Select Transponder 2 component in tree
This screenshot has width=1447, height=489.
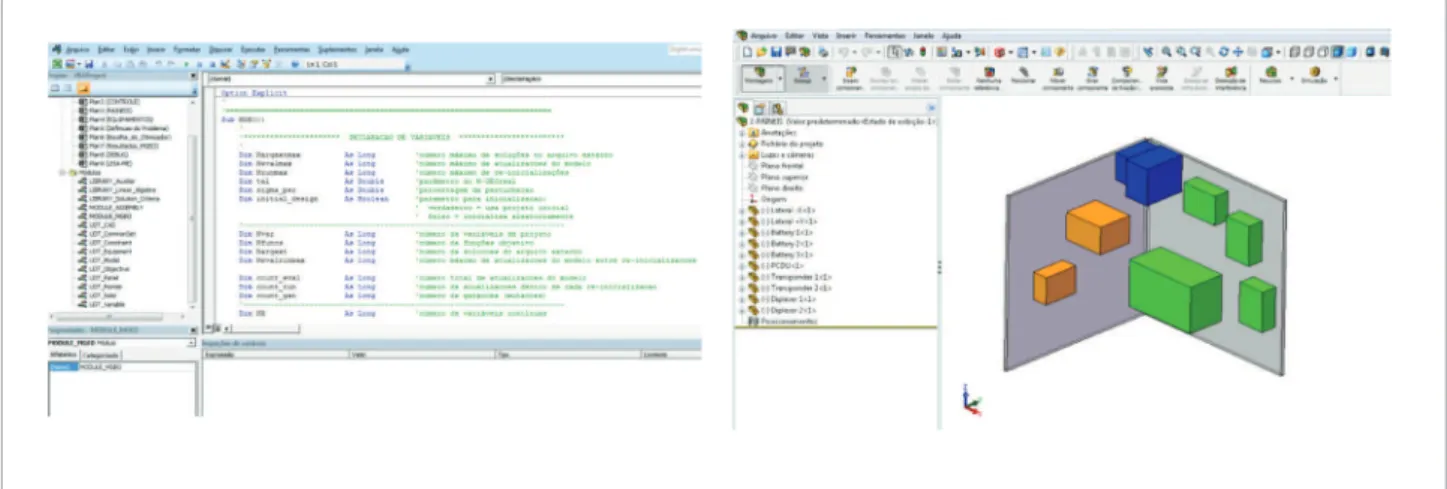pos(795,288)
